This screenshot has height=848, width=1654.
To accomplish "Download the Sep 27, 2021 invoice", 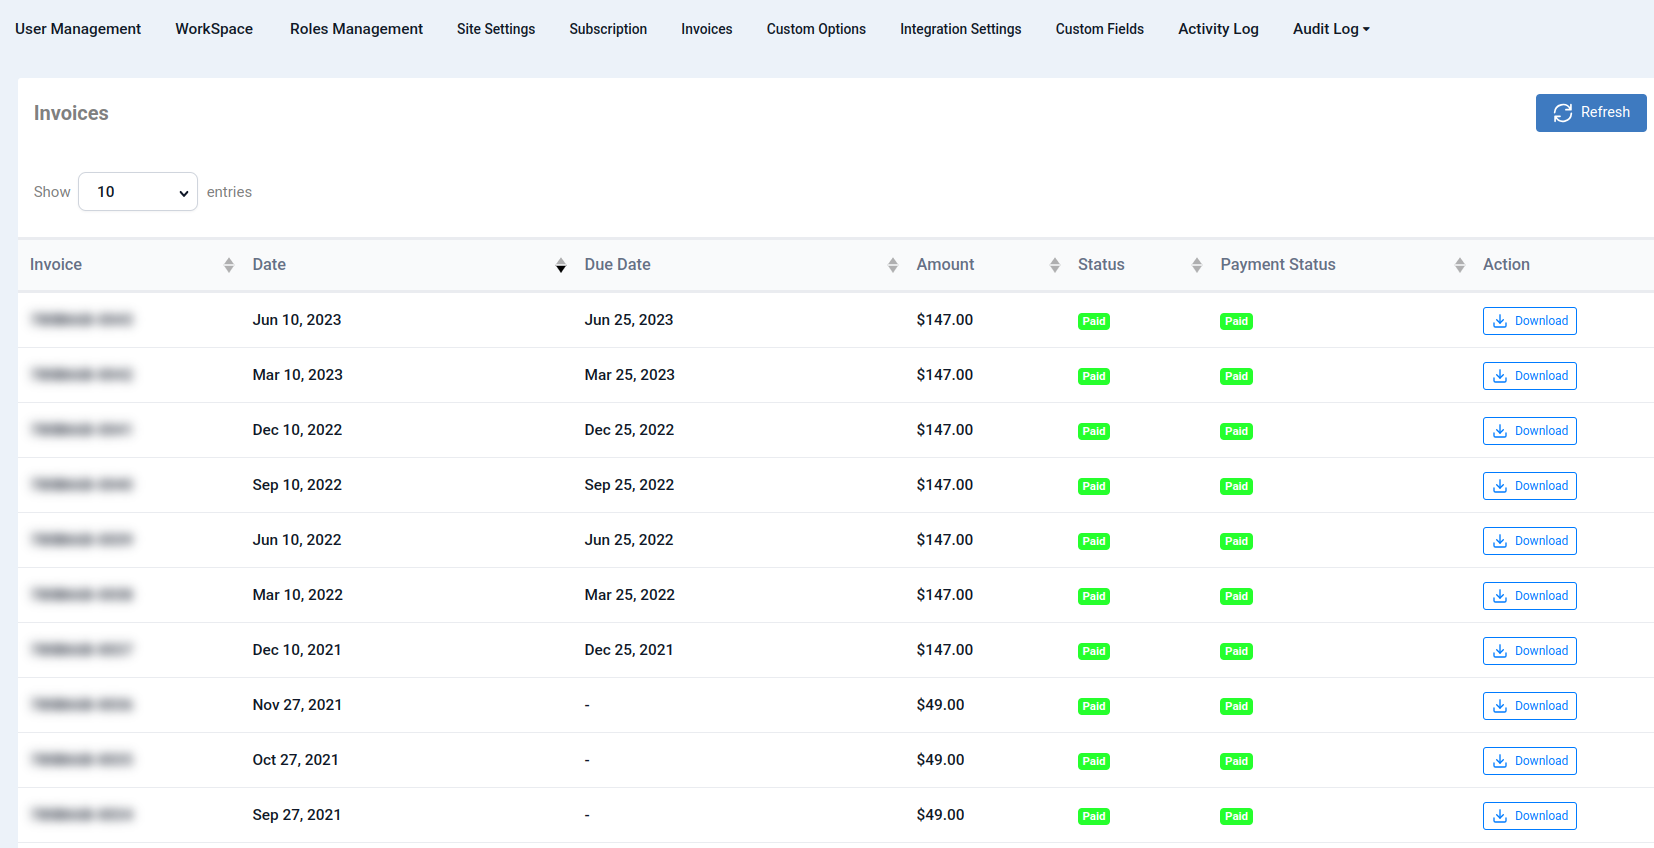I will click(1530, 816).
